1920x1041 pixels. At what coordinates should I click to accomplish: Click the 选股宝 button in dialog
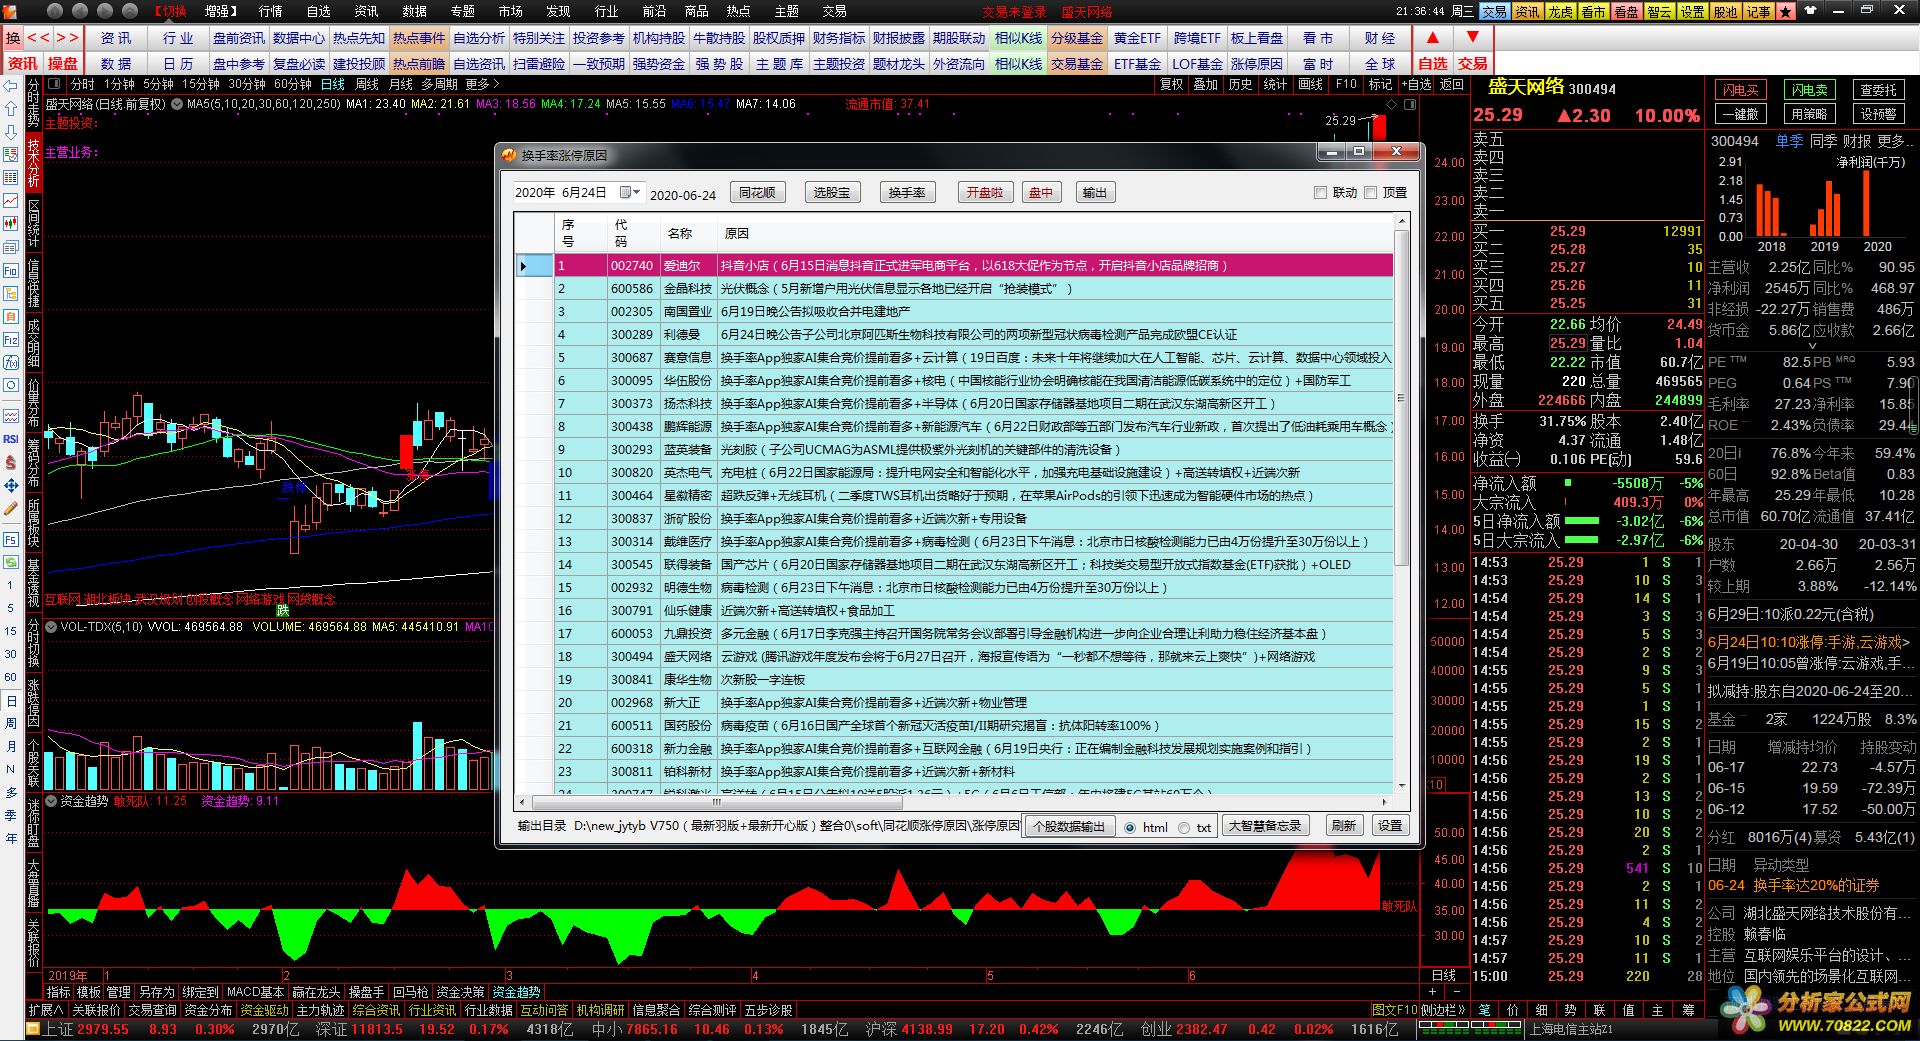click(831, 193)
